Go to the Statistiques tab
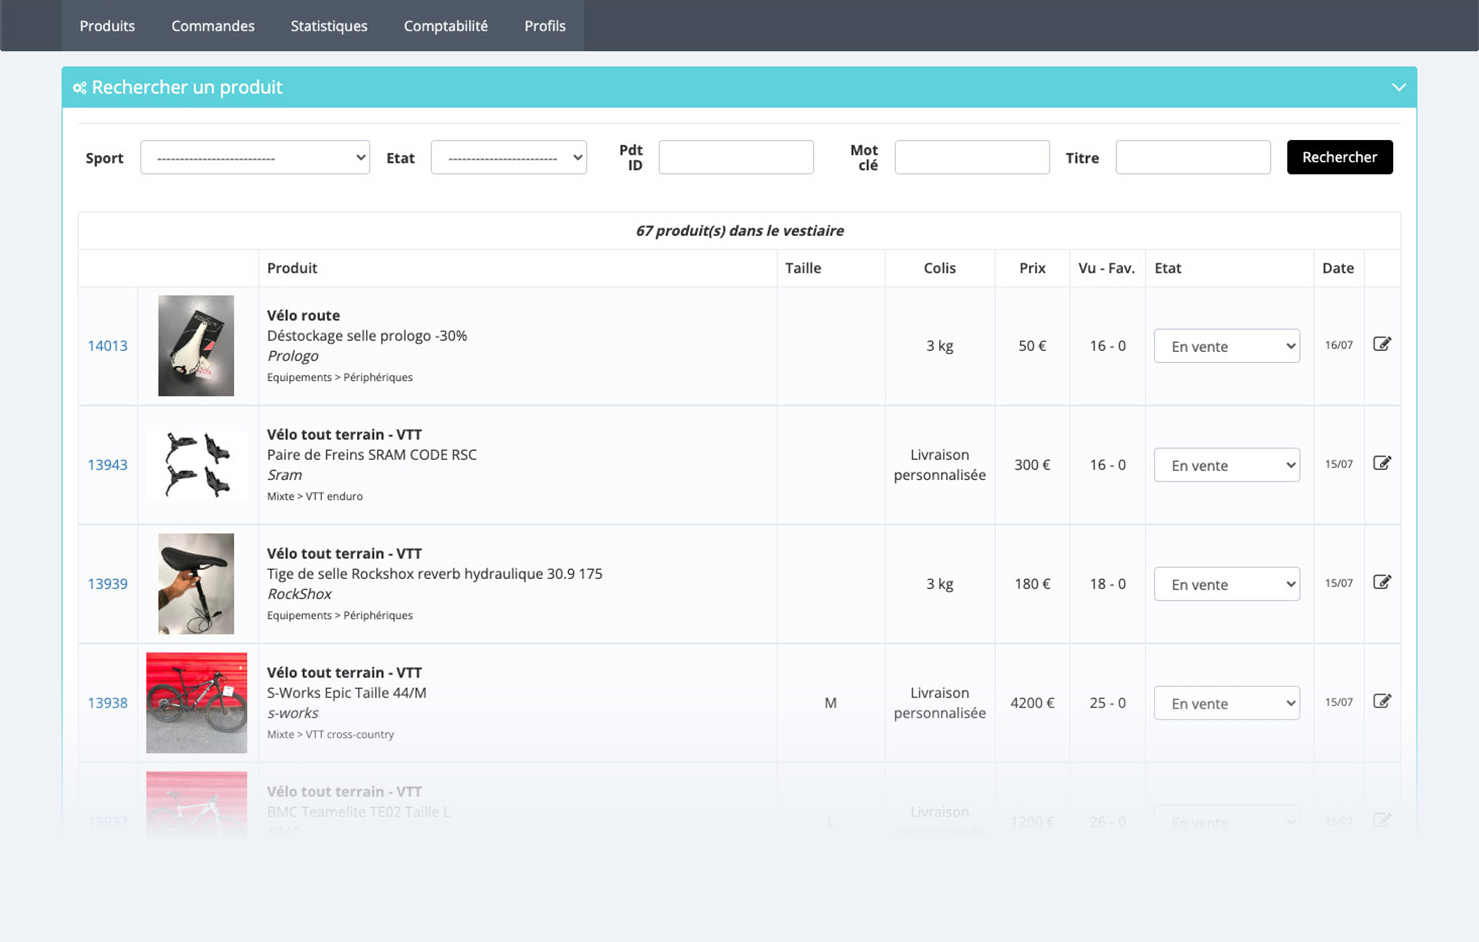 [x=329, y=26]
